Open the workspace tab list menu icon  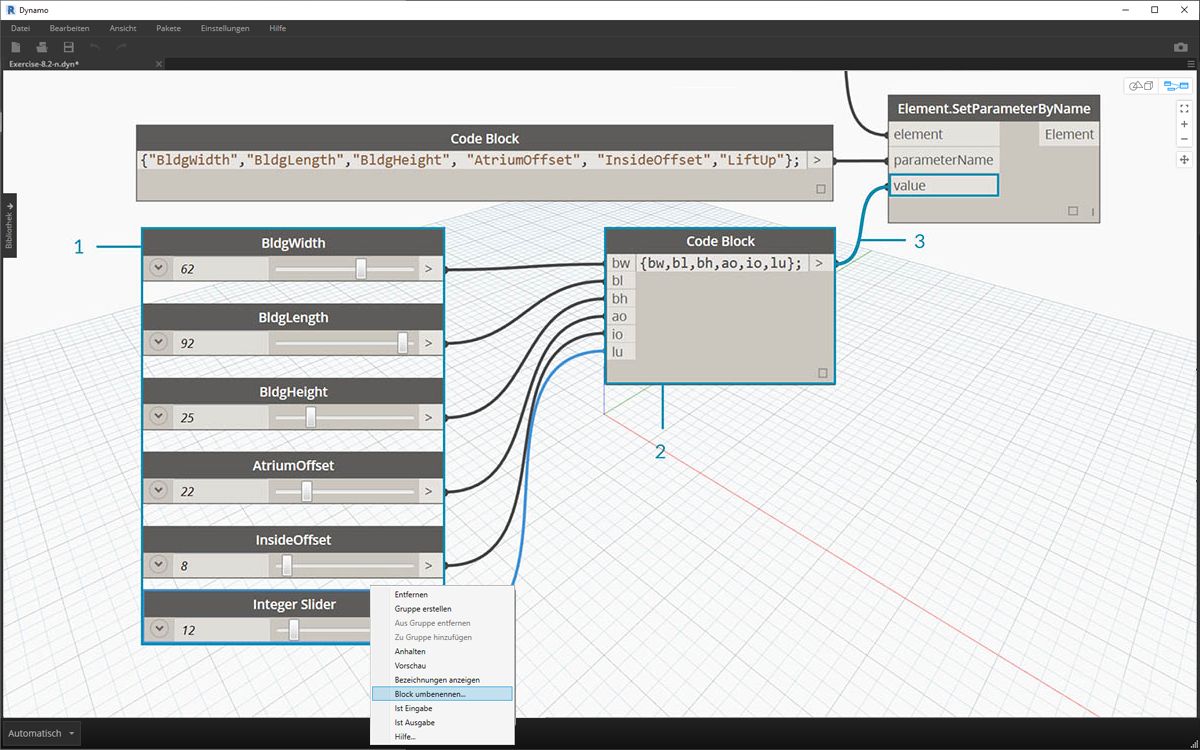coord(1193,64)
